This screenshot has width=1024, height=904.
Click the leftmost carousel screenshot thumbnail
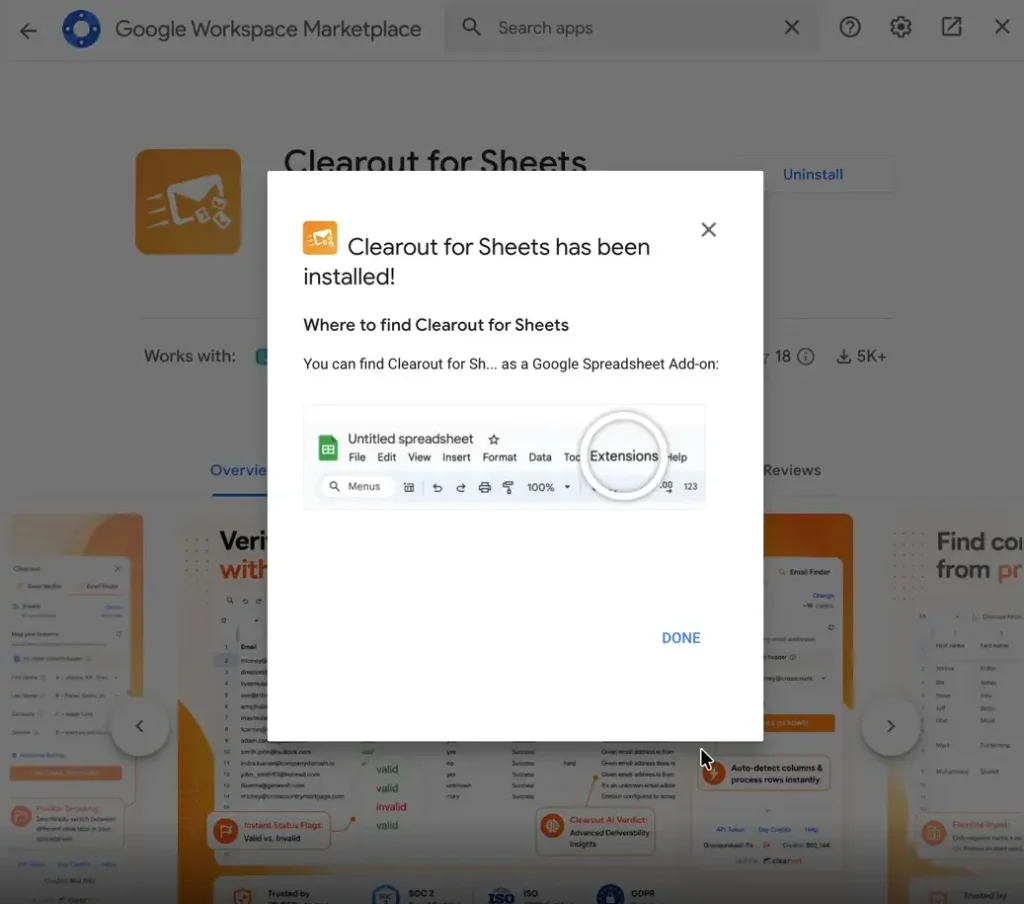(x=72, y=709)
